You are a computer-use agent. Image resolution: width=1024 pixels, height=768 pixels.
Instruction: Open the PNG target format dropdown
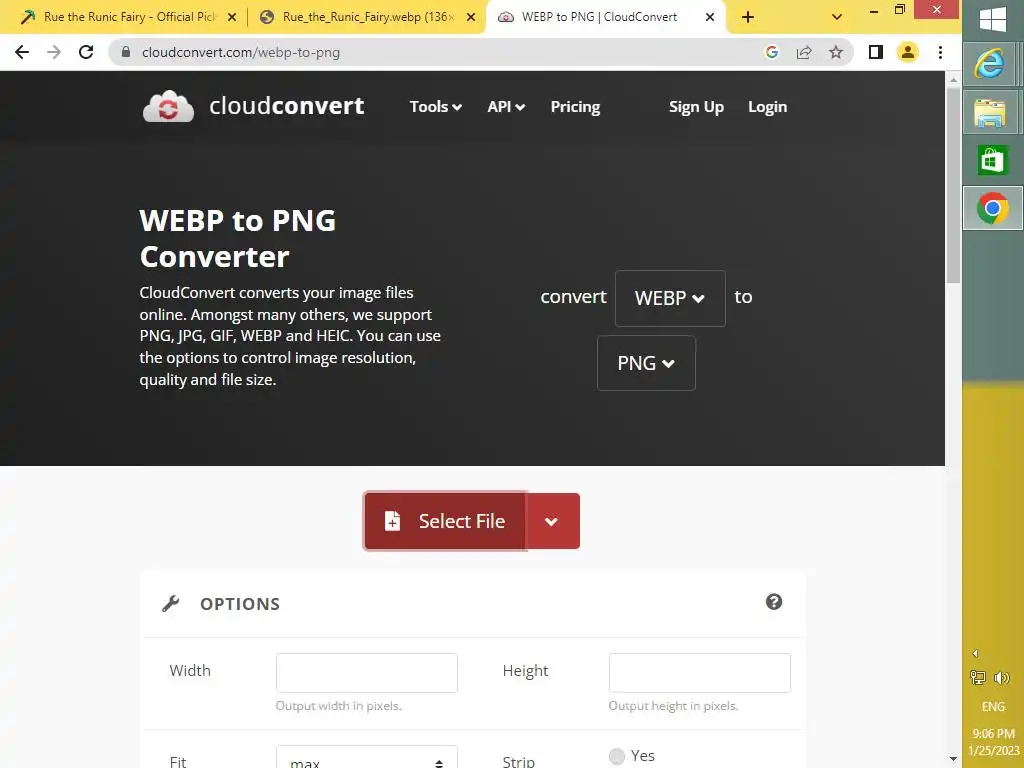(646, 363)
